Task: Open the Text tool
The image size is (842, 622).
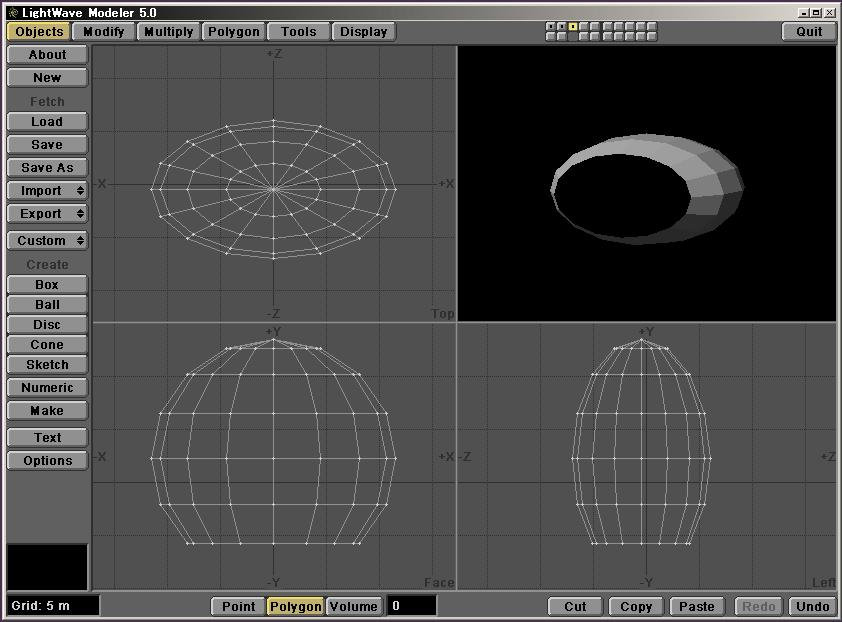Action: click(x=47, y=438)
